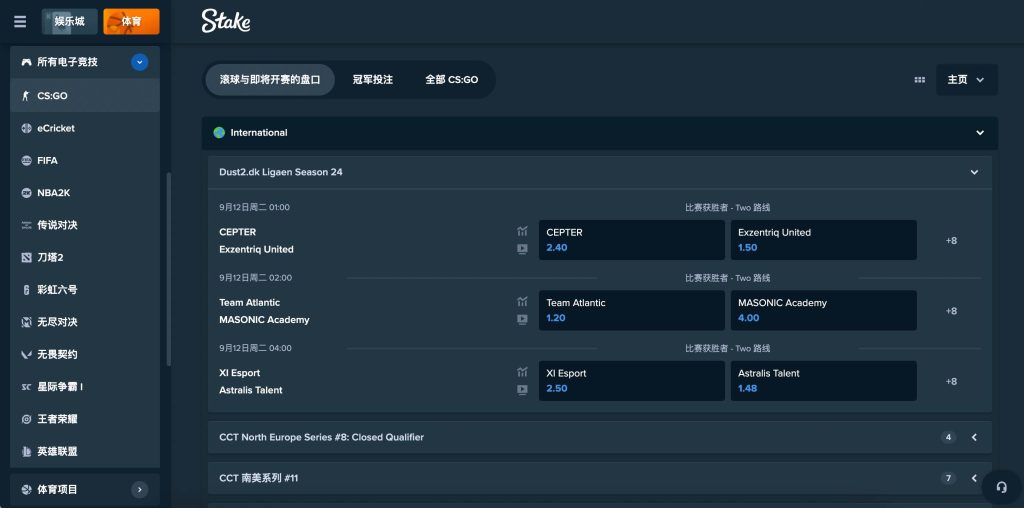Show +8 more markets for Team Atlantic match

click(x=952, y=311)
